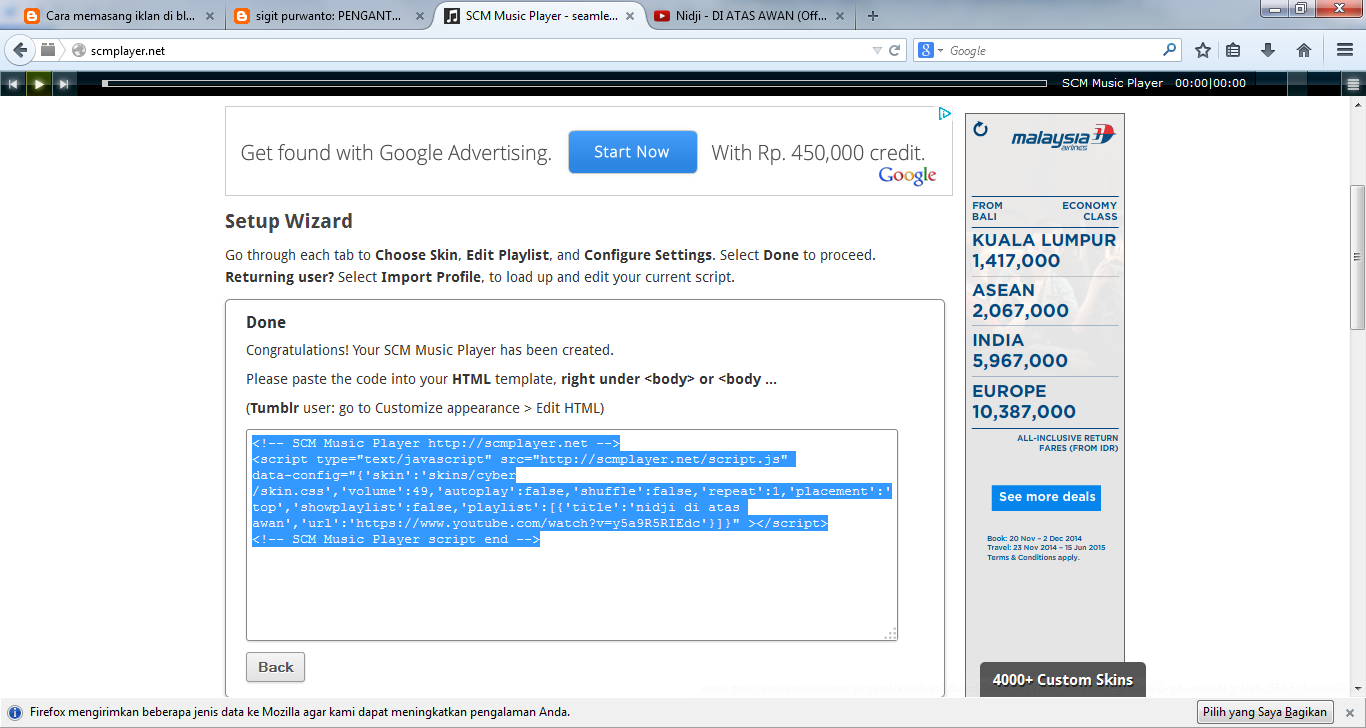1366x728 pixels.
Task: Click 'KUALA LUMPUR 1,417,000' fare
Action: [x=1044, y=251]
